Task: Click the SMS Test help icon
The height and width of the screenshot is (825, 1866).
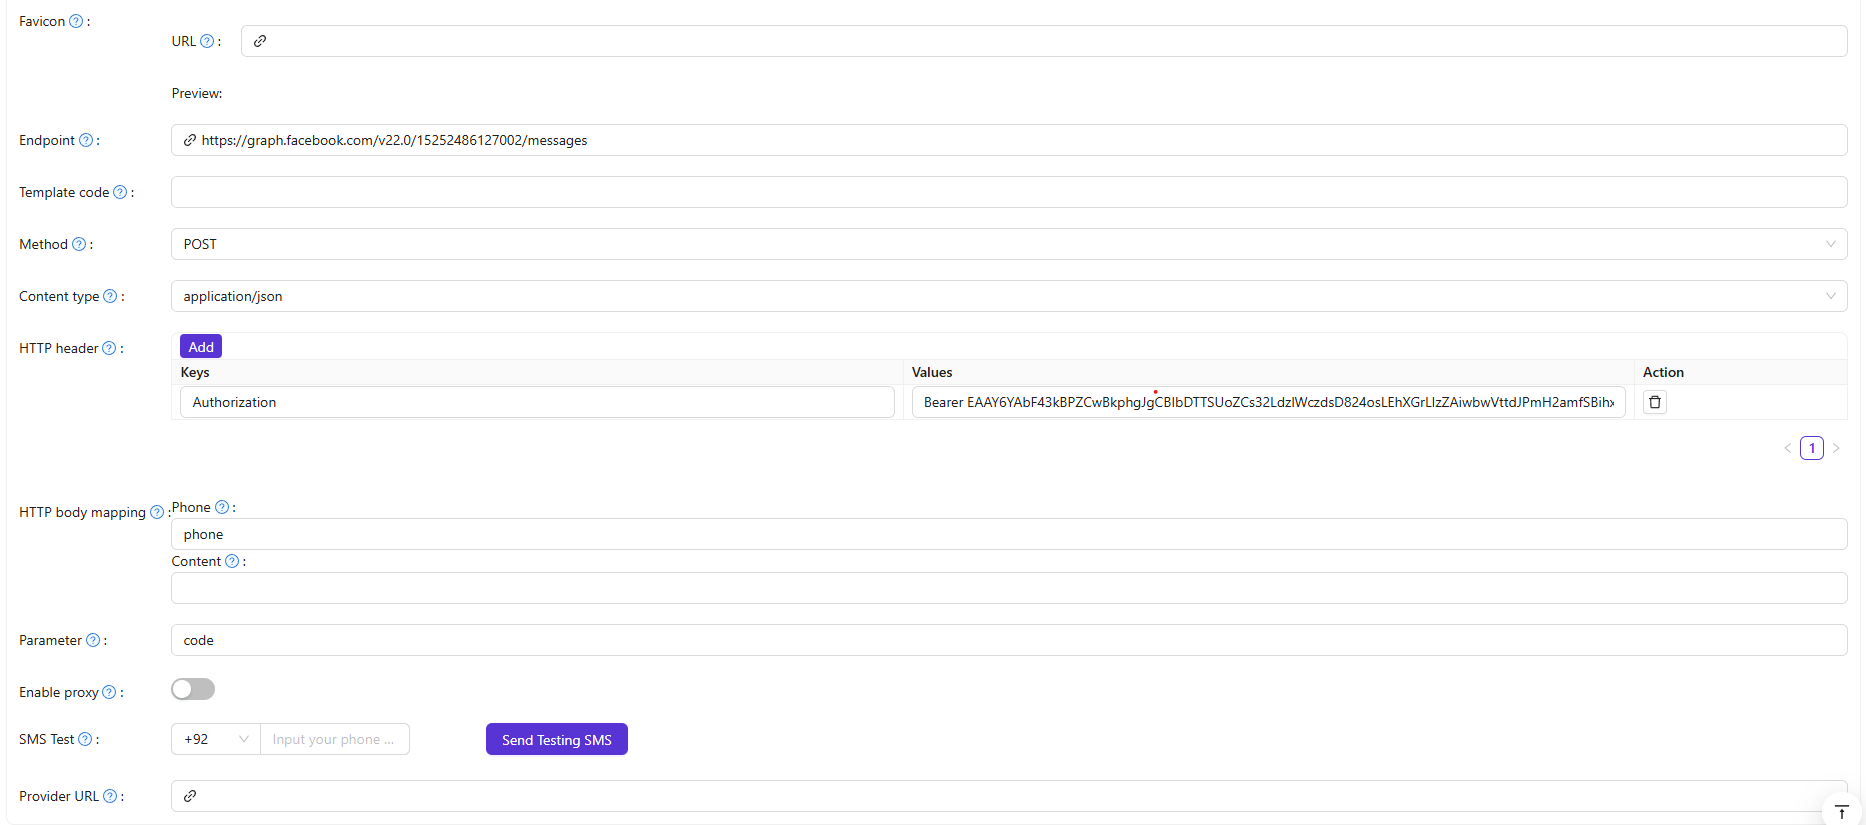Action: pyautogui.click(x=85, y=739)
